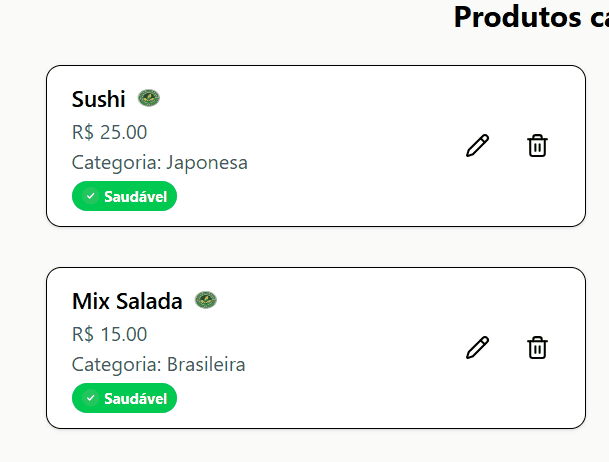Select the Saudável tag on Mix Salada card
609x462 pixels.
click(x=124, y=398)
